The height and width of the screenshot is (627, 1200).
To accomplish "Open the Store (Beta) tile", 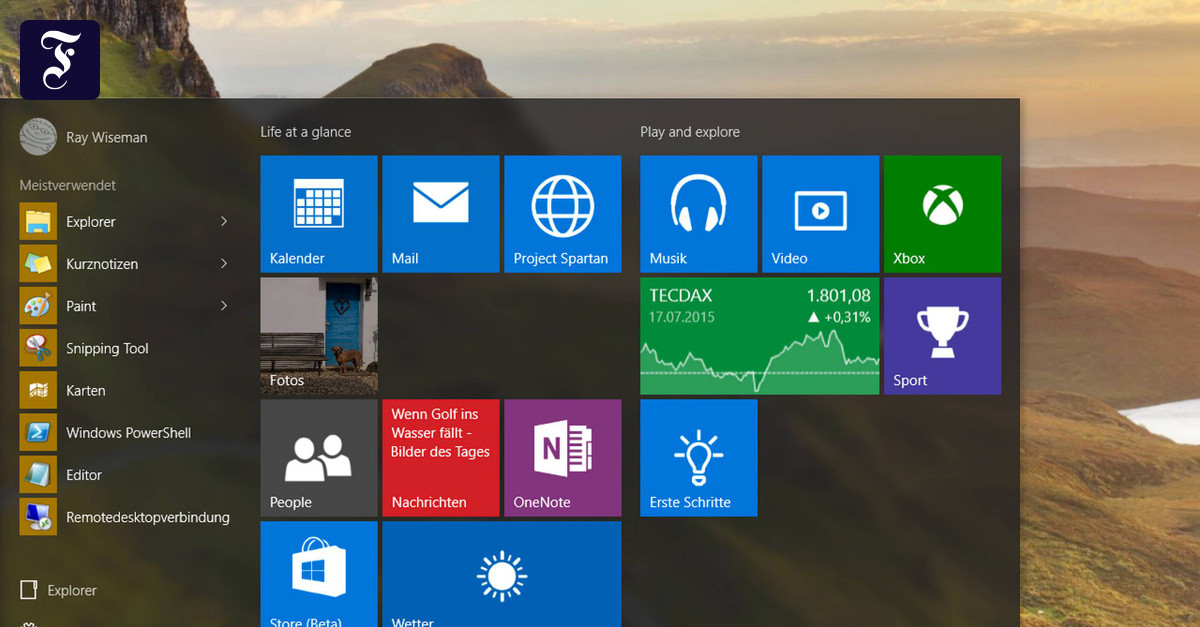I will [318, 575].
